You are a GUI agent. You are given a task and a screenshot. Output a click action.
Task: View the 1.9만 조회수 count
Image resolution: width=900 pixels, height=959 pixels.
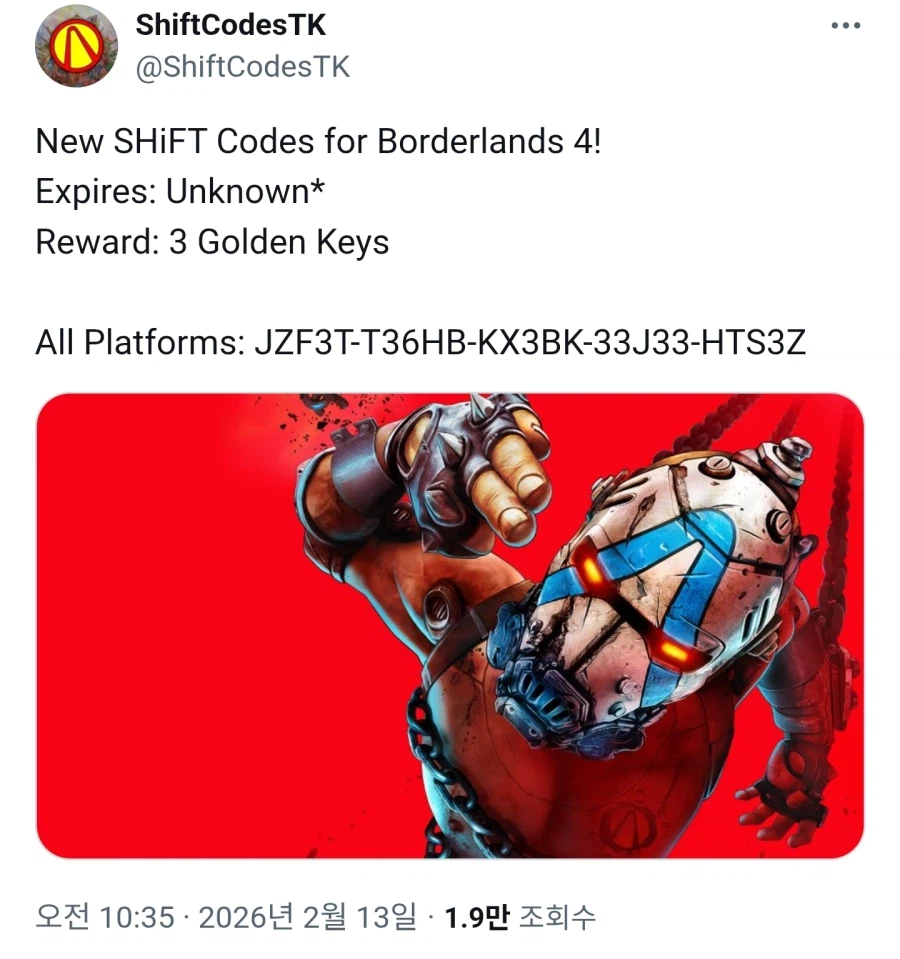pyautogui.click(x=520, y=917)
